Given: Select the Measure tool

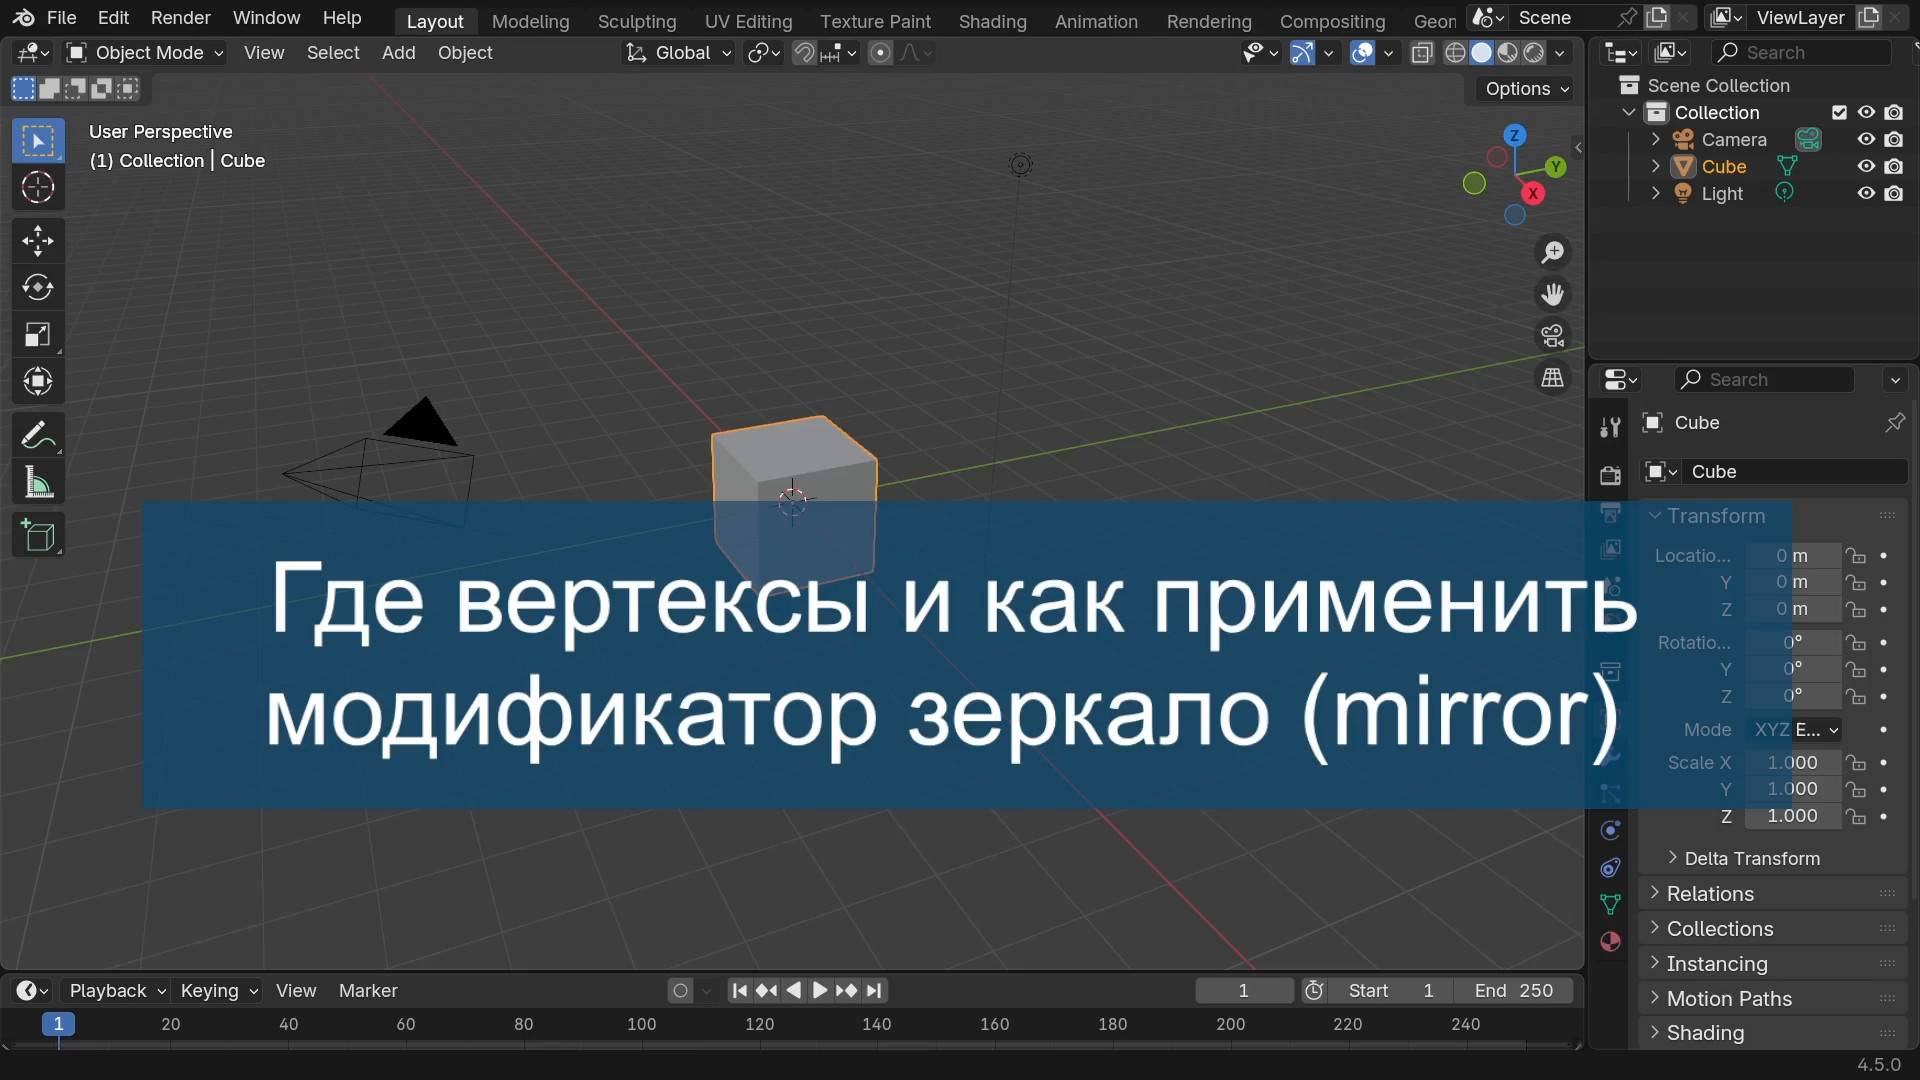Looking at the screenshot, I should [37, 482].
